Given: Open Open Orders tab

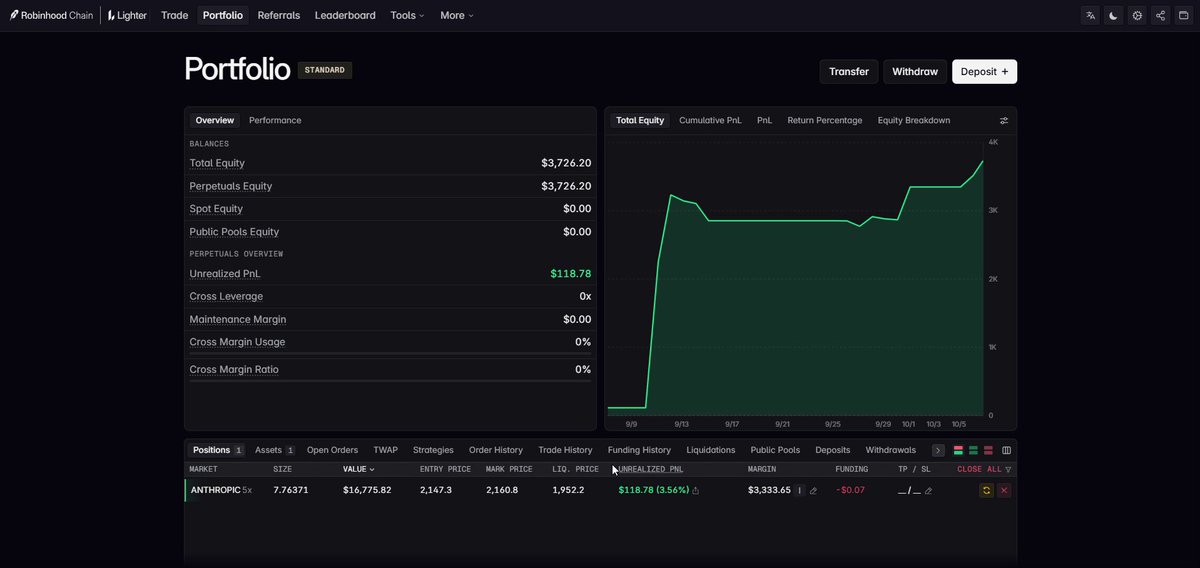Looking at the screenshot, I should point(332,450).
